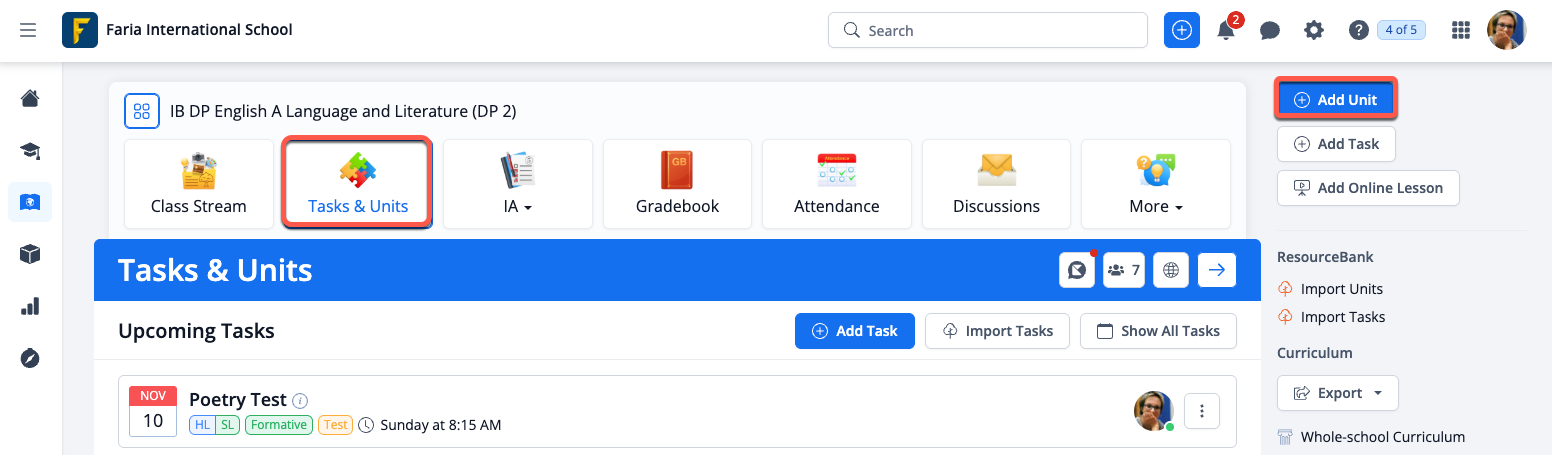This screenshot has height=455, width=1552.
Task: Open the Export dropdown
Action: [1337, 393]
